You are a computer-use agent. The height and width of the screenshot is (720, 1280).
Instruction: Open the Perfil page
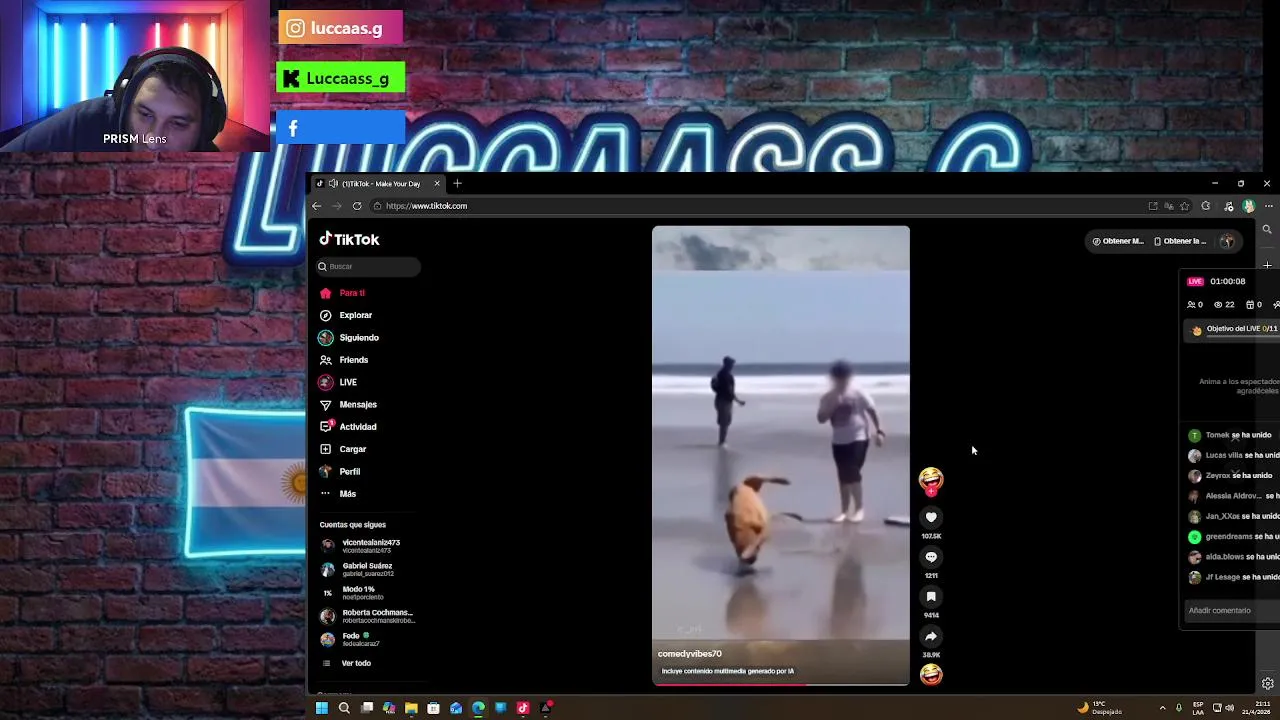(340, 471)
